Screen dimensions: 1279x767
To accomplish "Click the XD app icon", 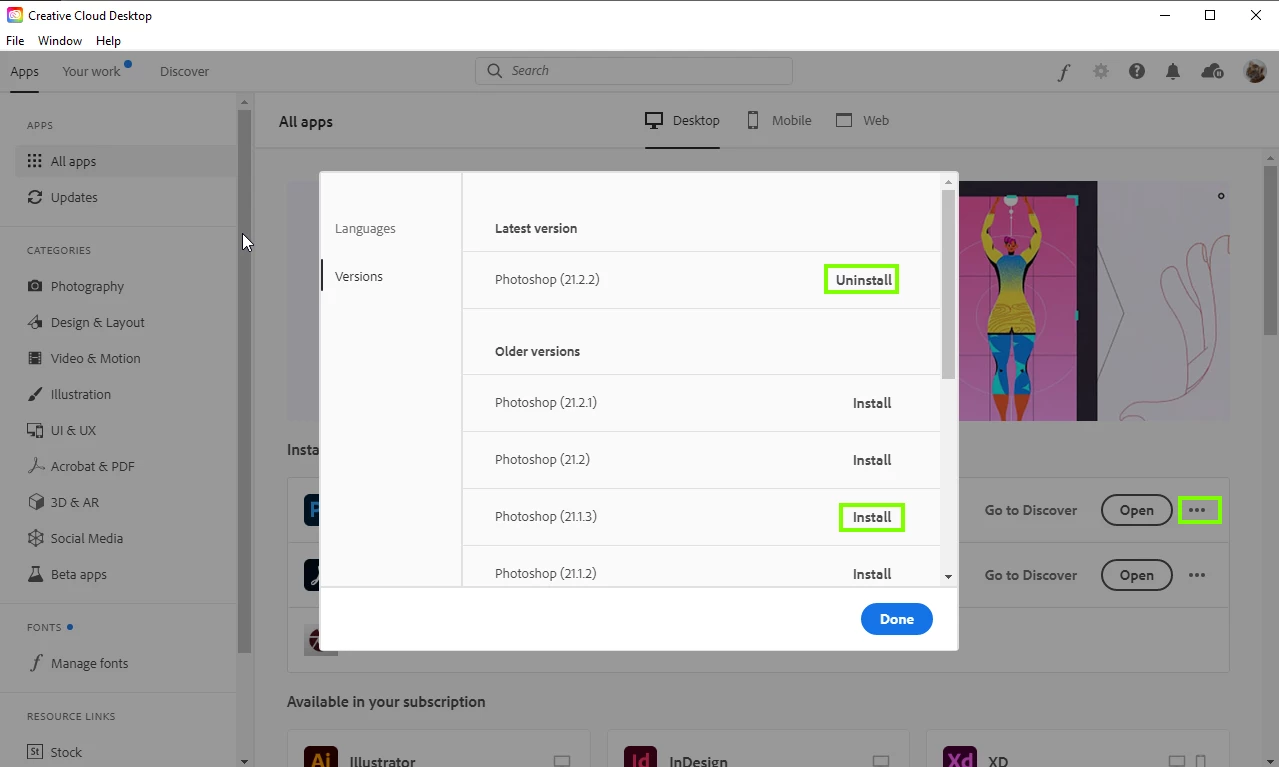I will (x=960, y=756).
